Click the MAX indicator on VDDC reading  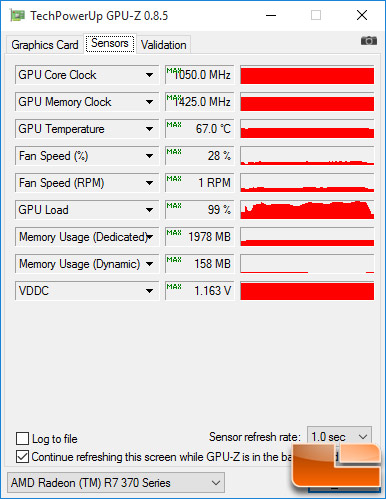(174, 286)
